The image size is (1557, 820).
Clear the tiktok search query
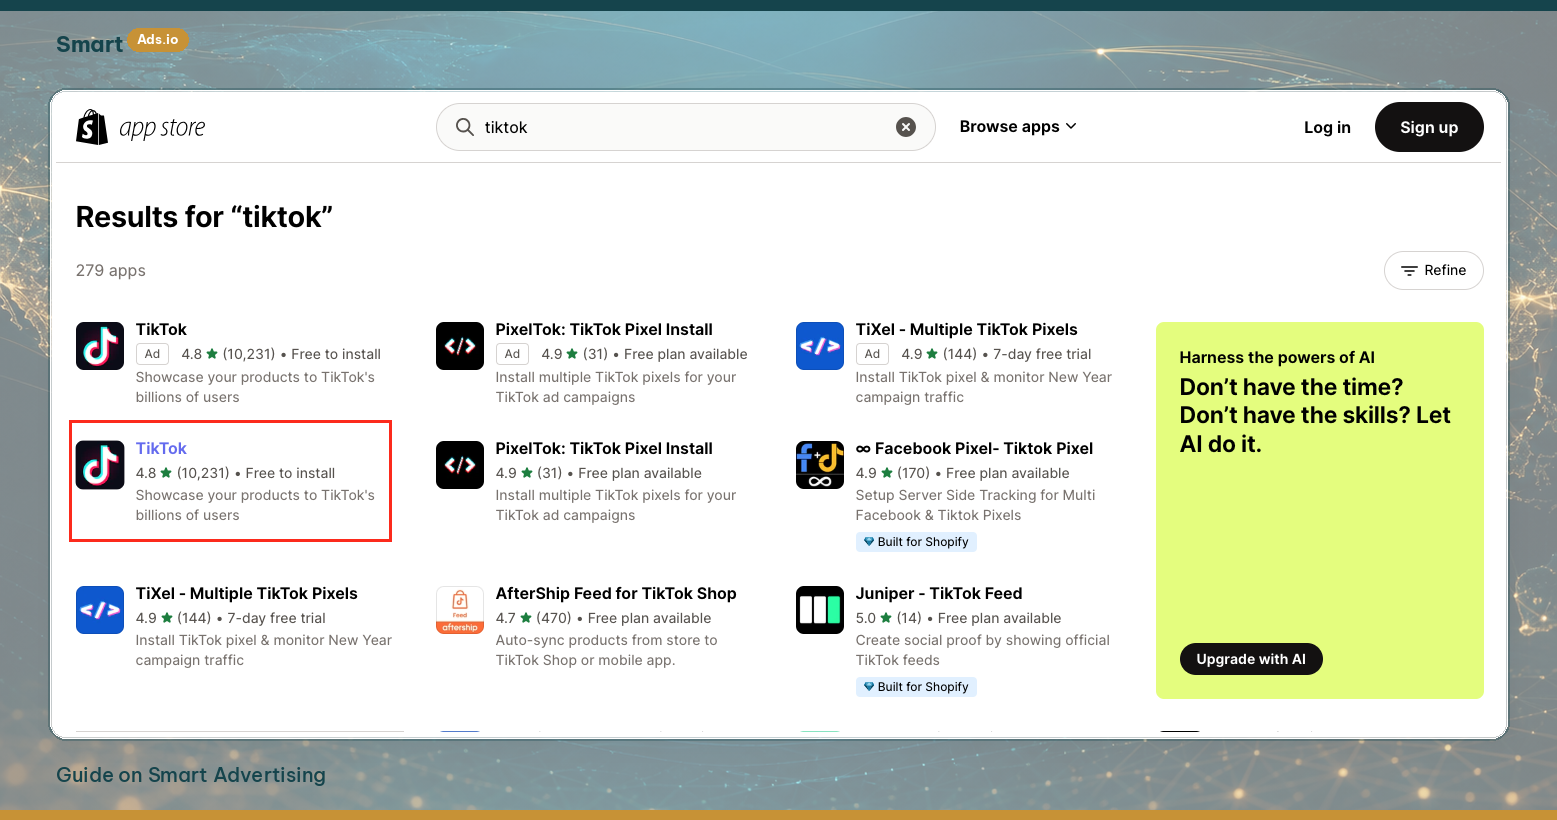coord(906,127)
